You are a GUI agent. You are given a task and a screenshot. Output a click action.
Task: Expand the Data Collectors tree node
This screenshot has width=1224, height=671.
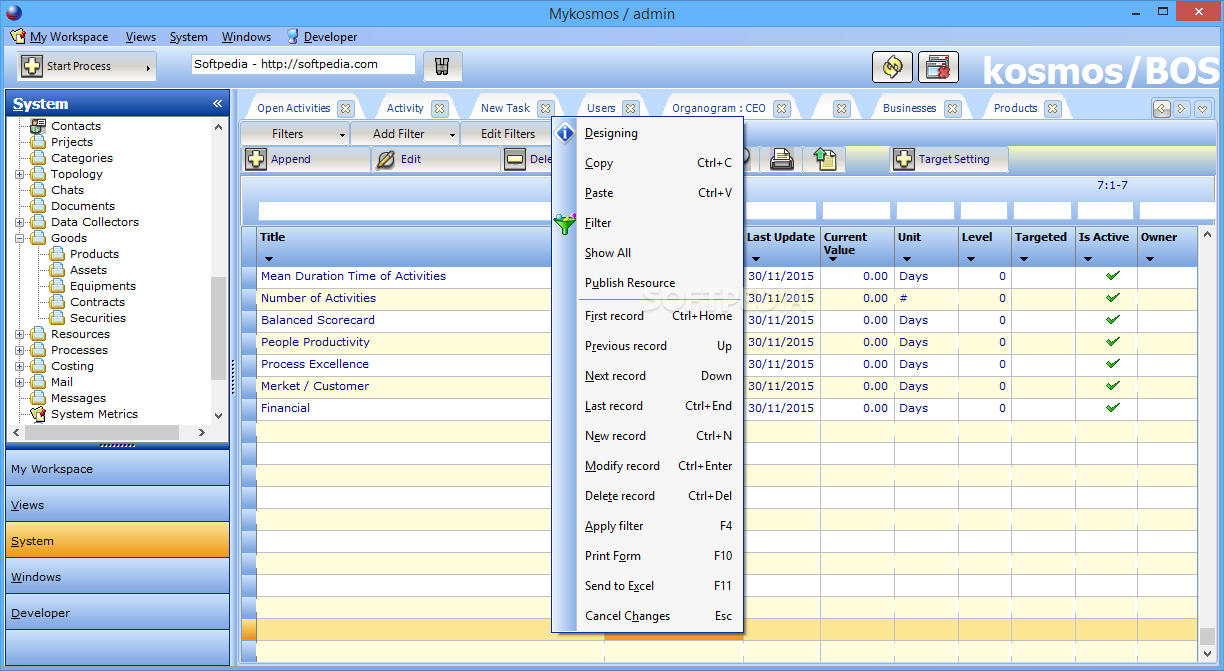[20, 222]
